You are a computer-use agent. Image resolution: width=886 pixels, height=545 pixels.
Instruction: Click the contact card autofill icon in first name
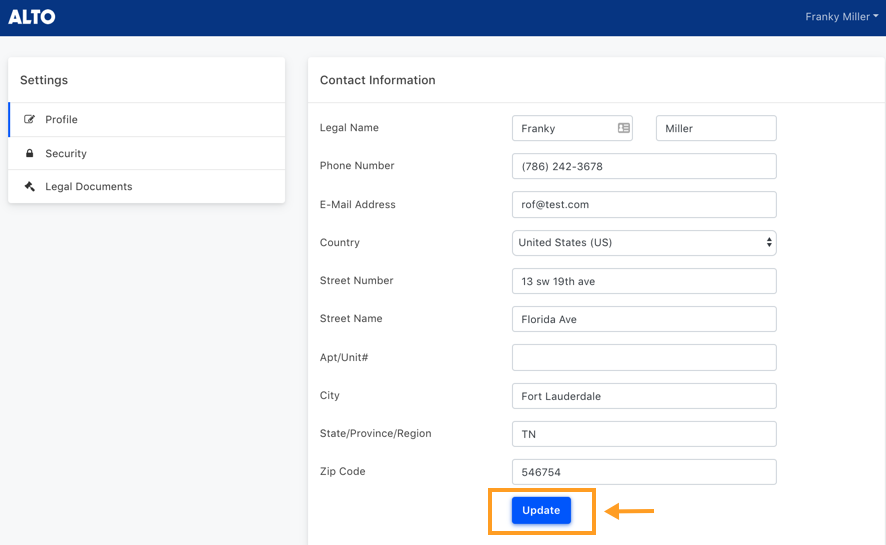click(x=623, y=128)
